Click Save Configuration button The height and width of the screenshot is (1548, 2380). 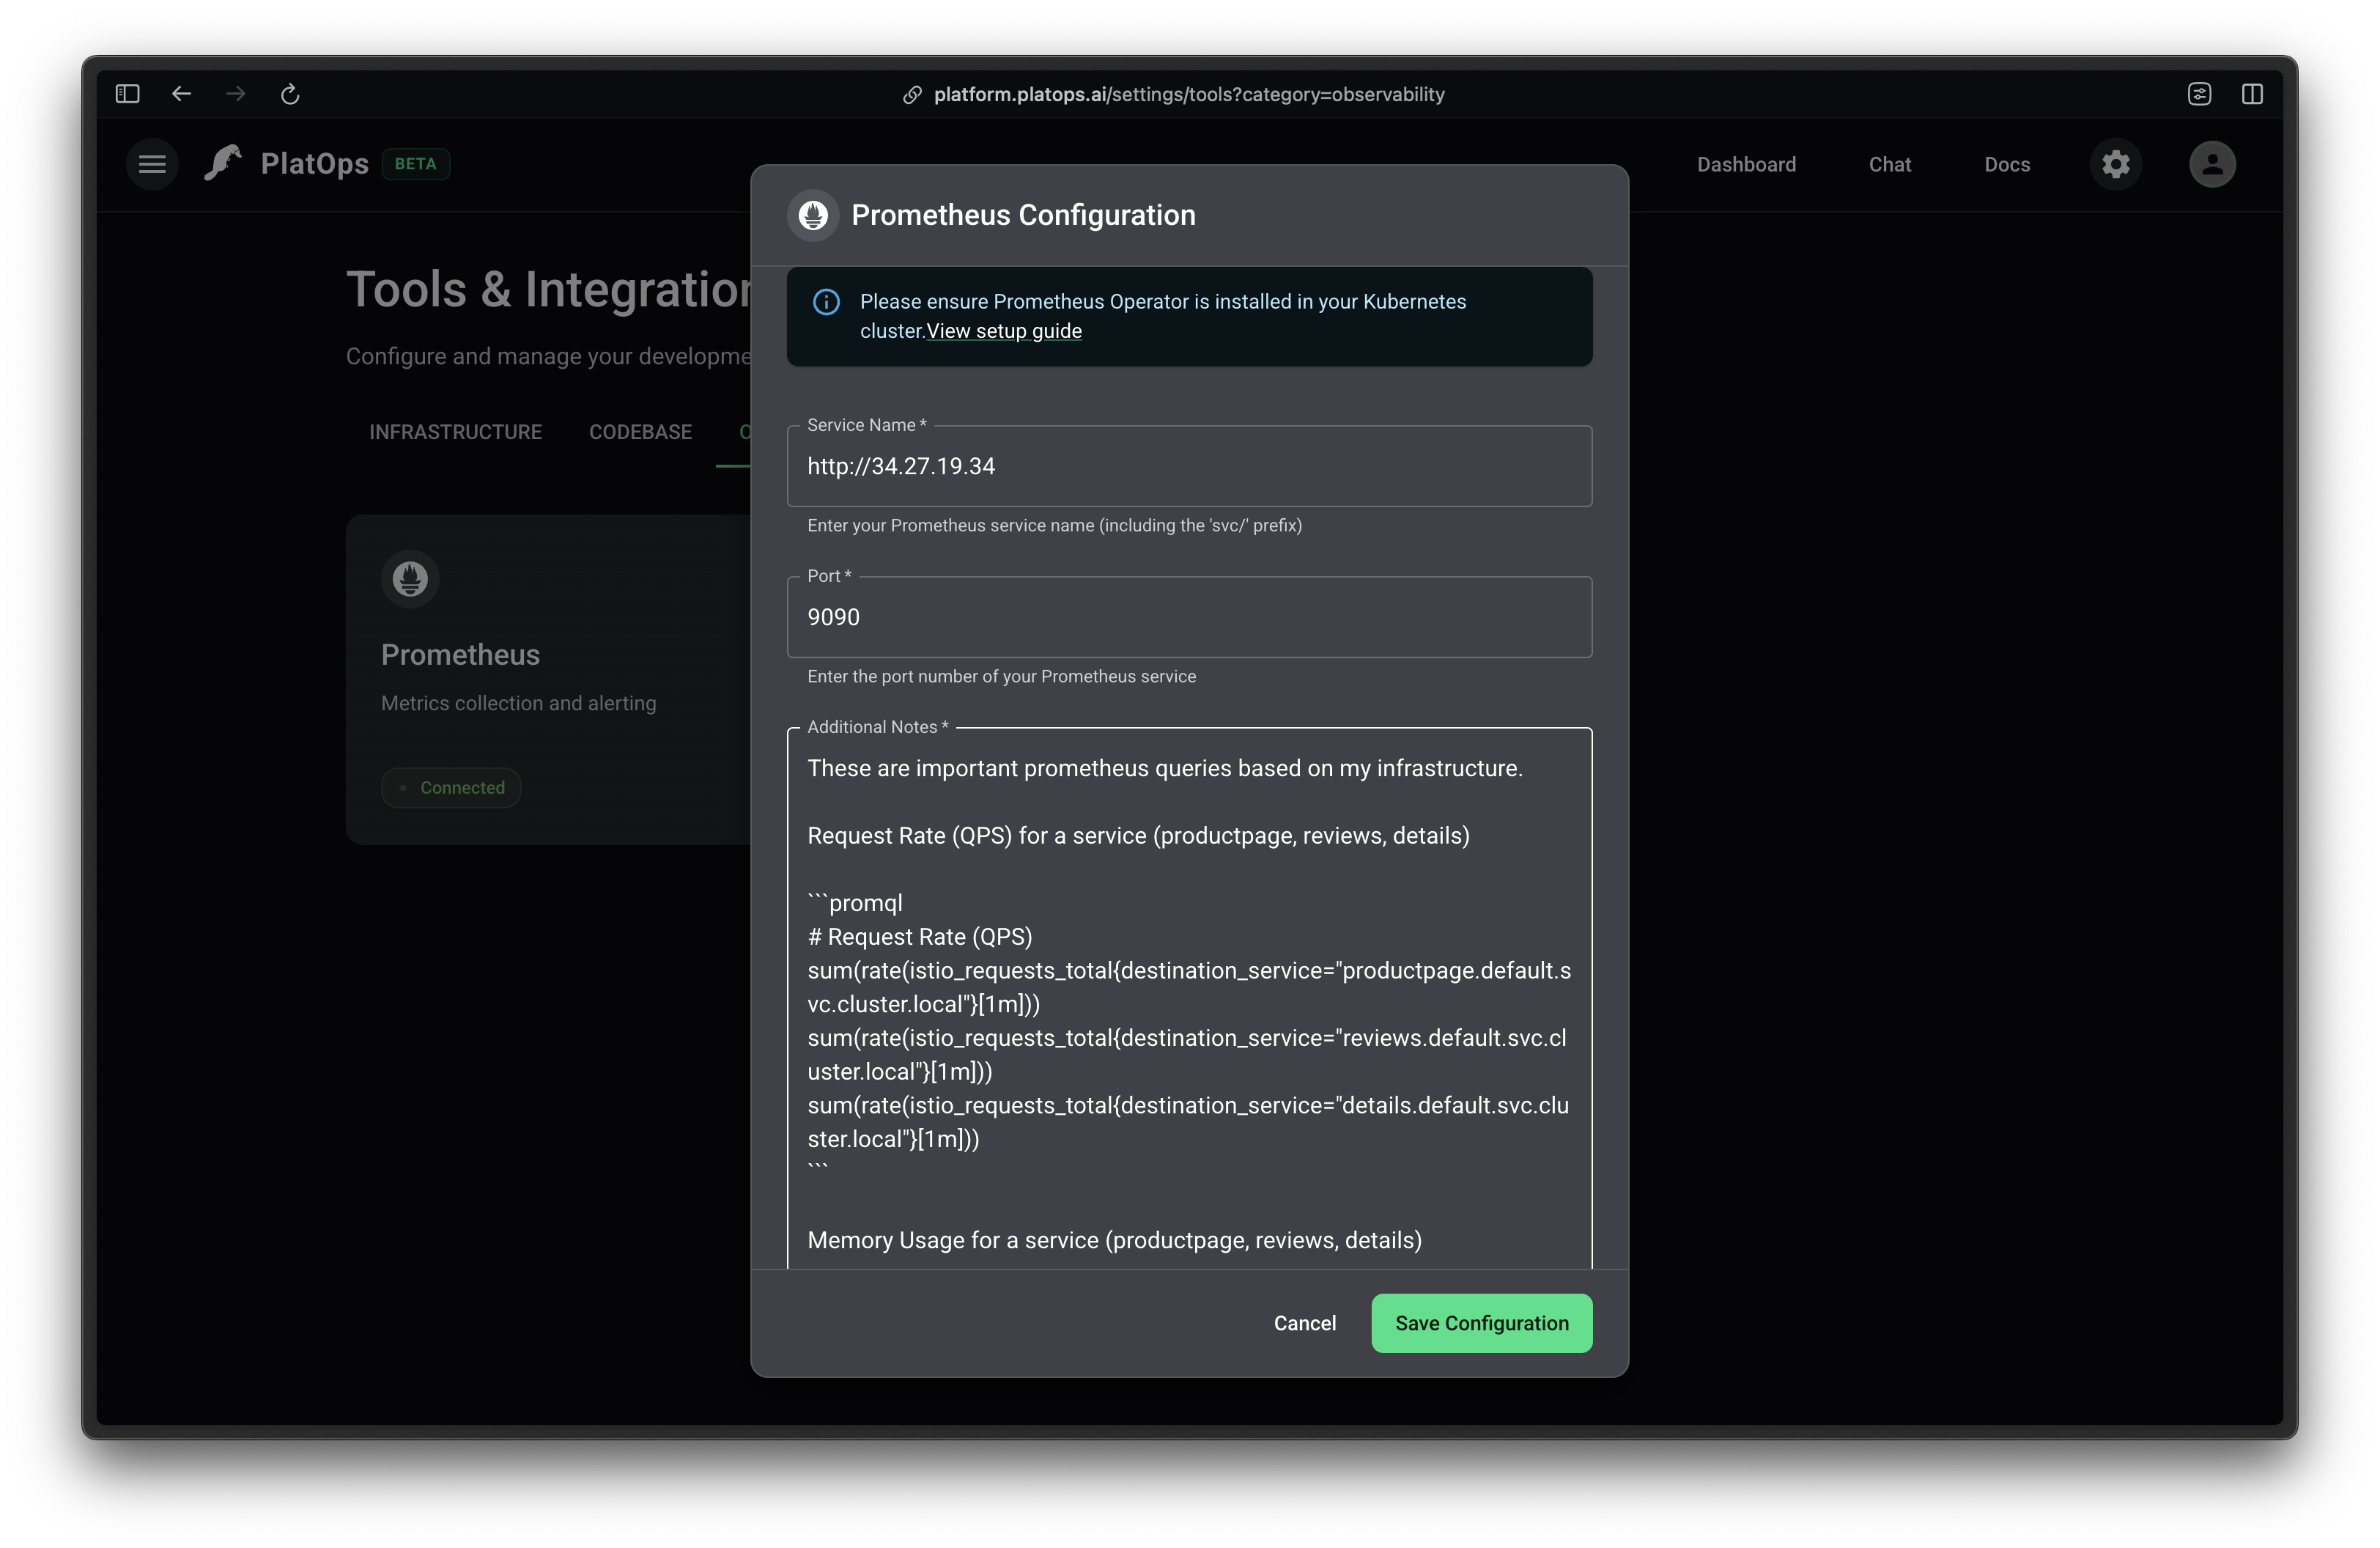tap(1481, 1323)
